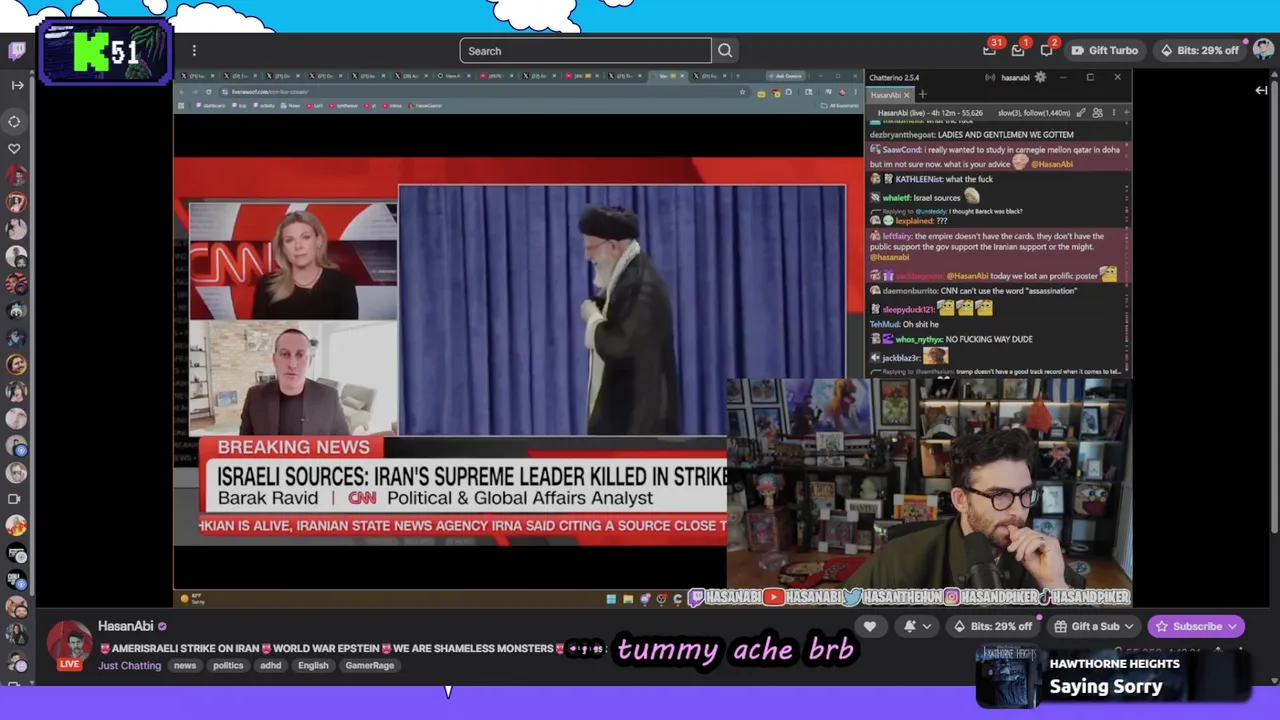Click the purple Subscribe button
The width and height of the screenshot is (1280, 720).
tap(1196, 627)
